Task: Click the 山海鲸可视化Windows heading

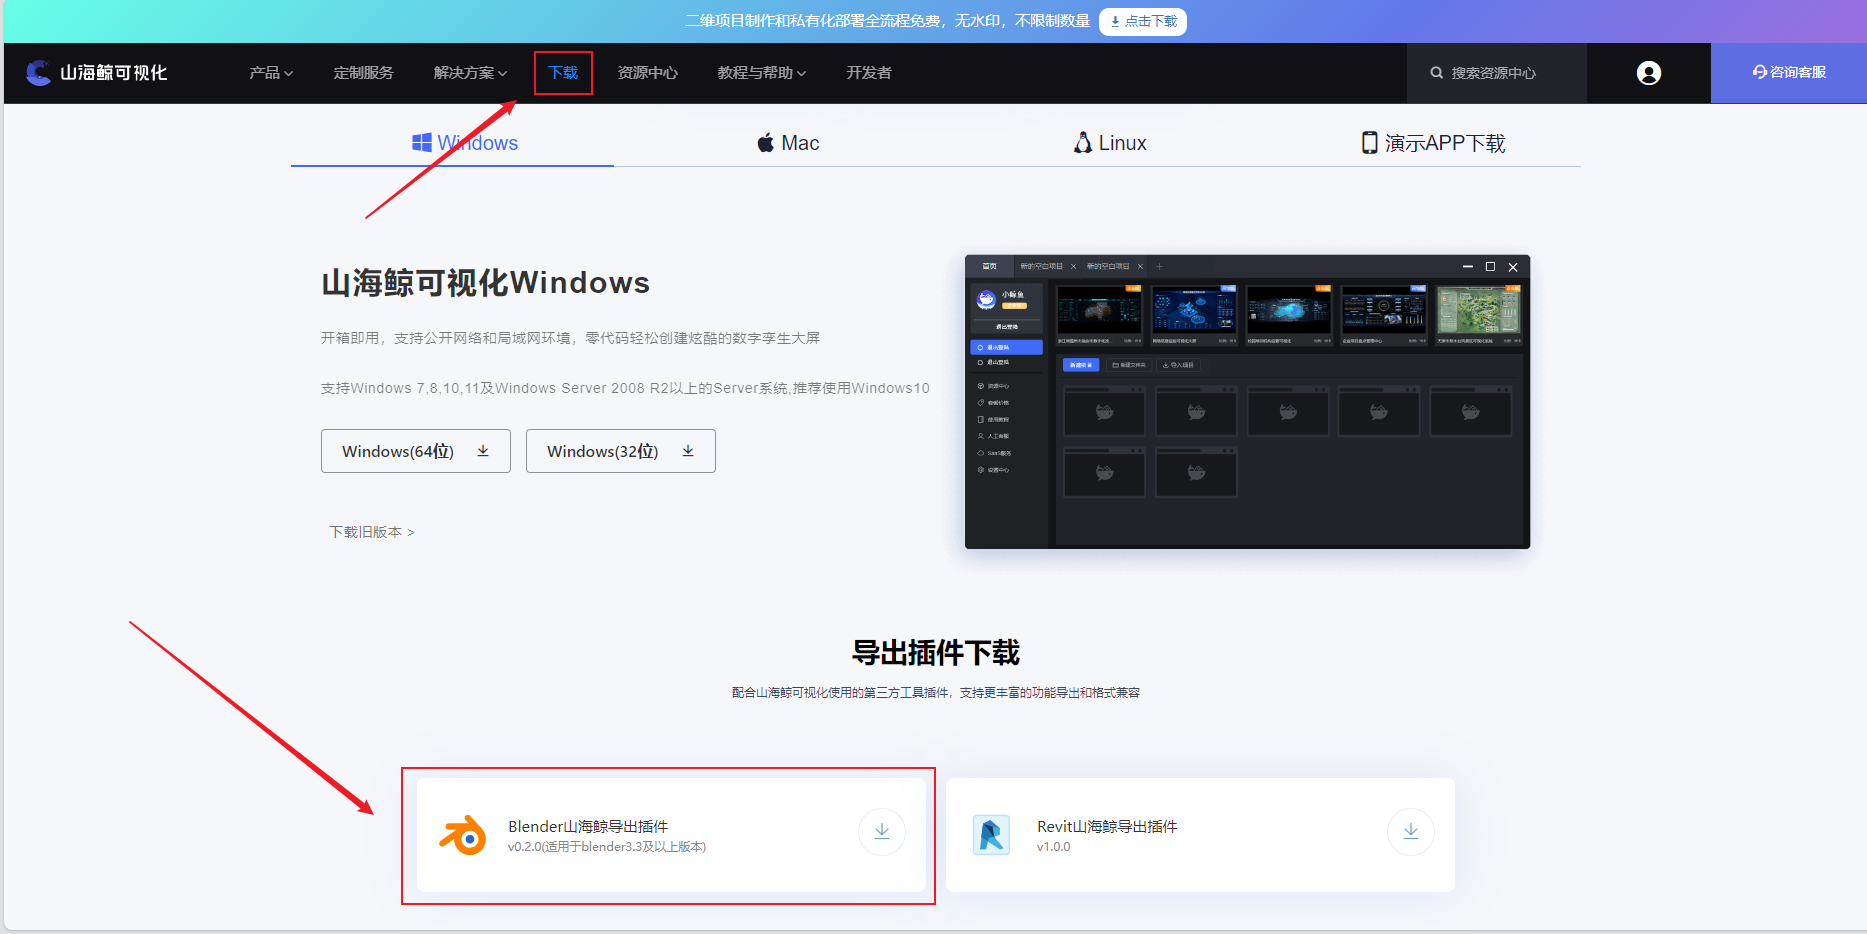Action: (486, 283)
